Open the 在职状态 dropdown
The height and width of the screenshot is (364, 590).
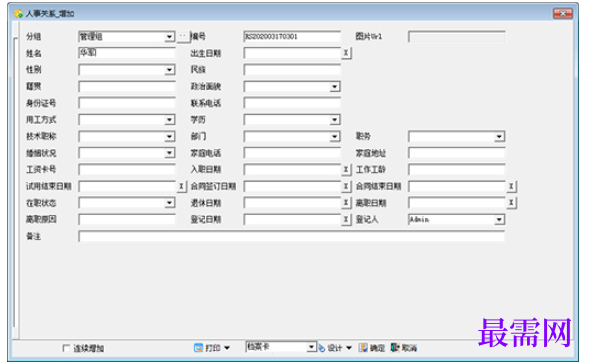pyautogui.click(x=169, y=203)
